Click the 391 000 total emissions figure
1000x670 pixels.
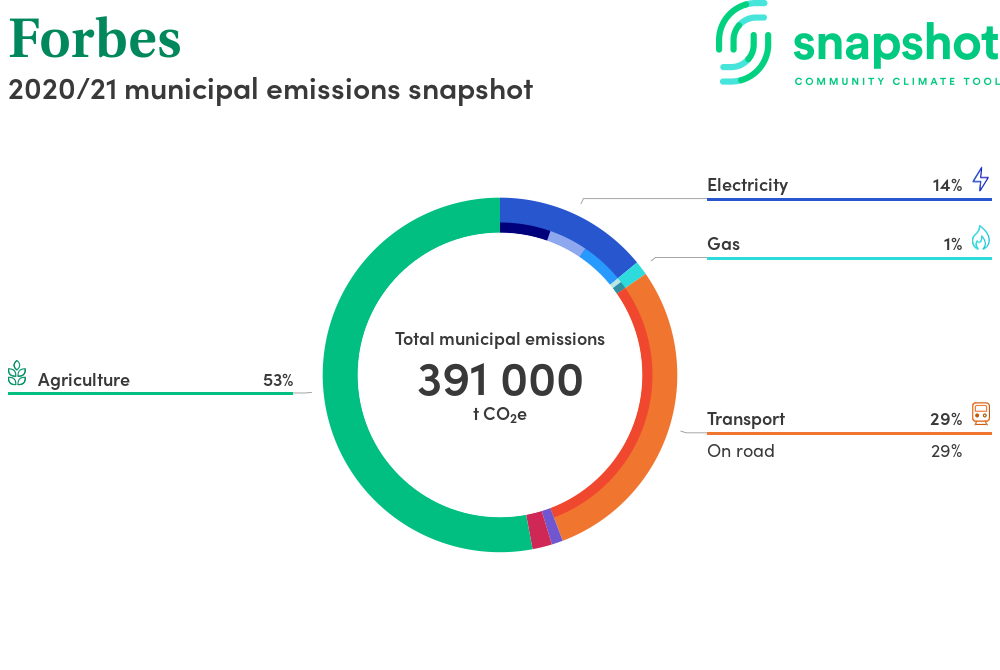click(500, 380)
